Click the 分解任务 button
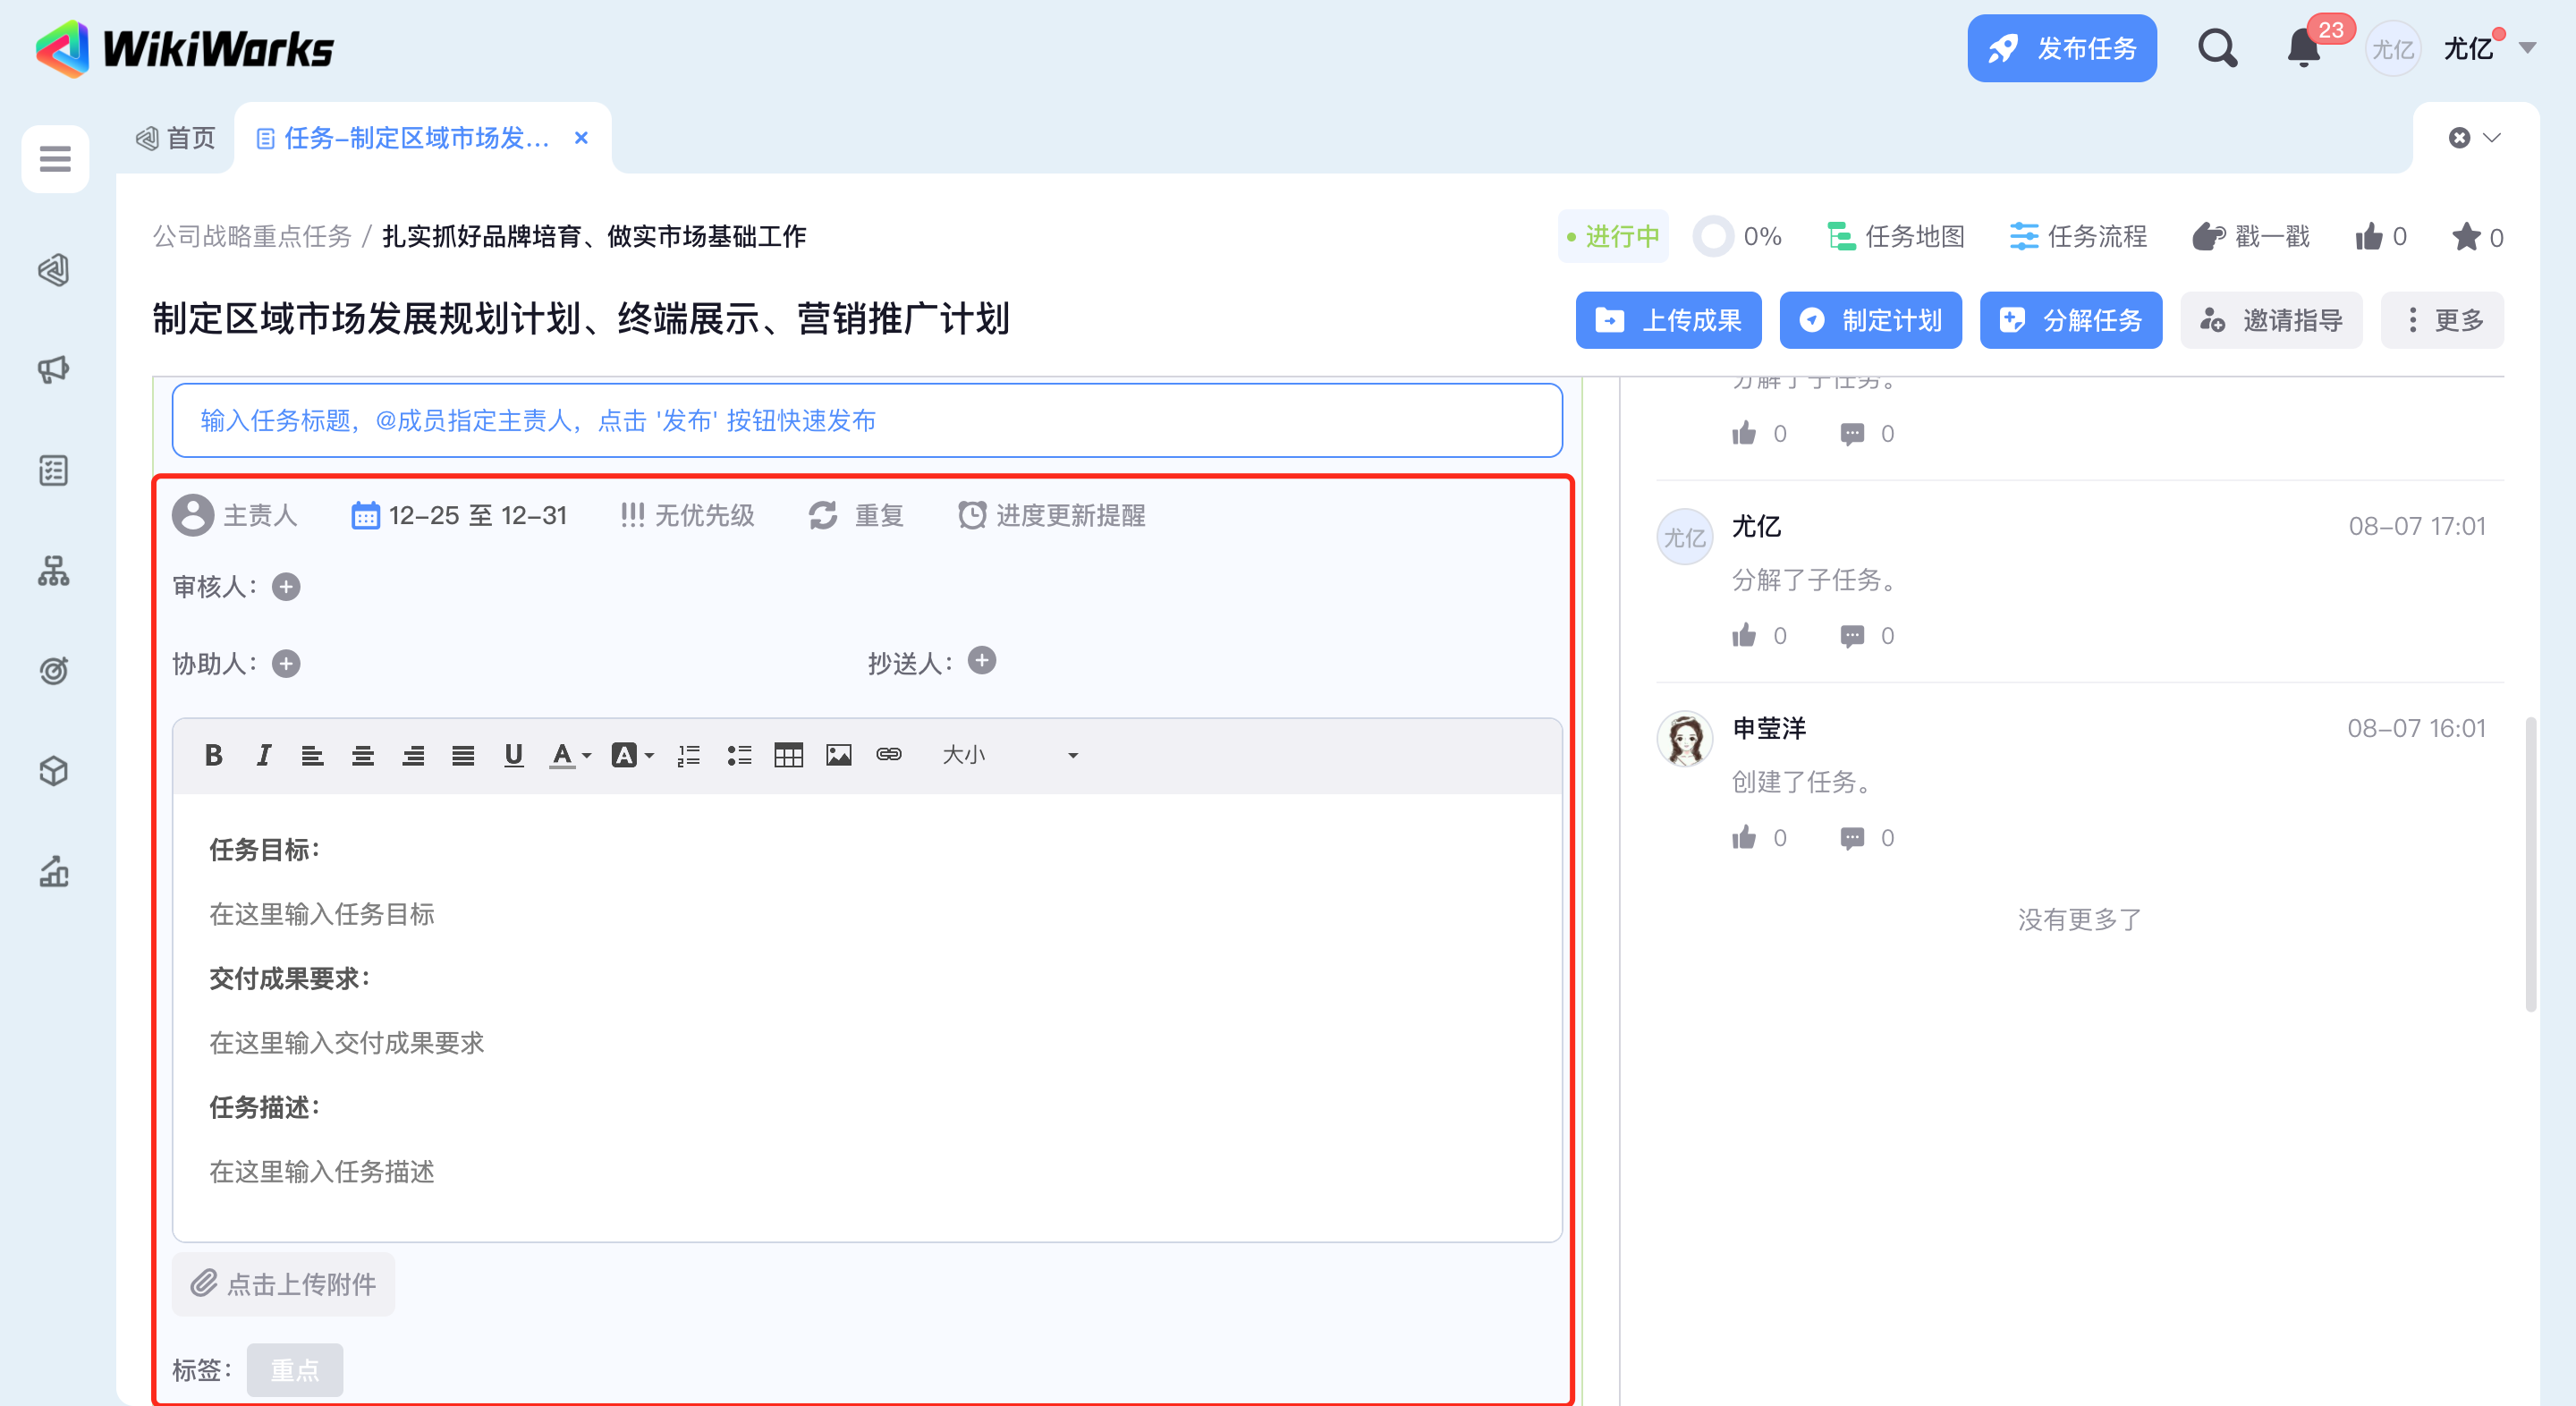Screen dimensions: 2576x1406 click(x=2070, y=320)
